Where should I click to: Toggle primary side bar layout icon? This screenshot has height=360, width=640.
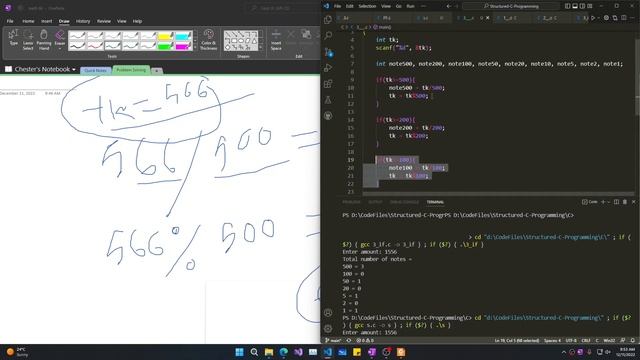pos(567,6)
